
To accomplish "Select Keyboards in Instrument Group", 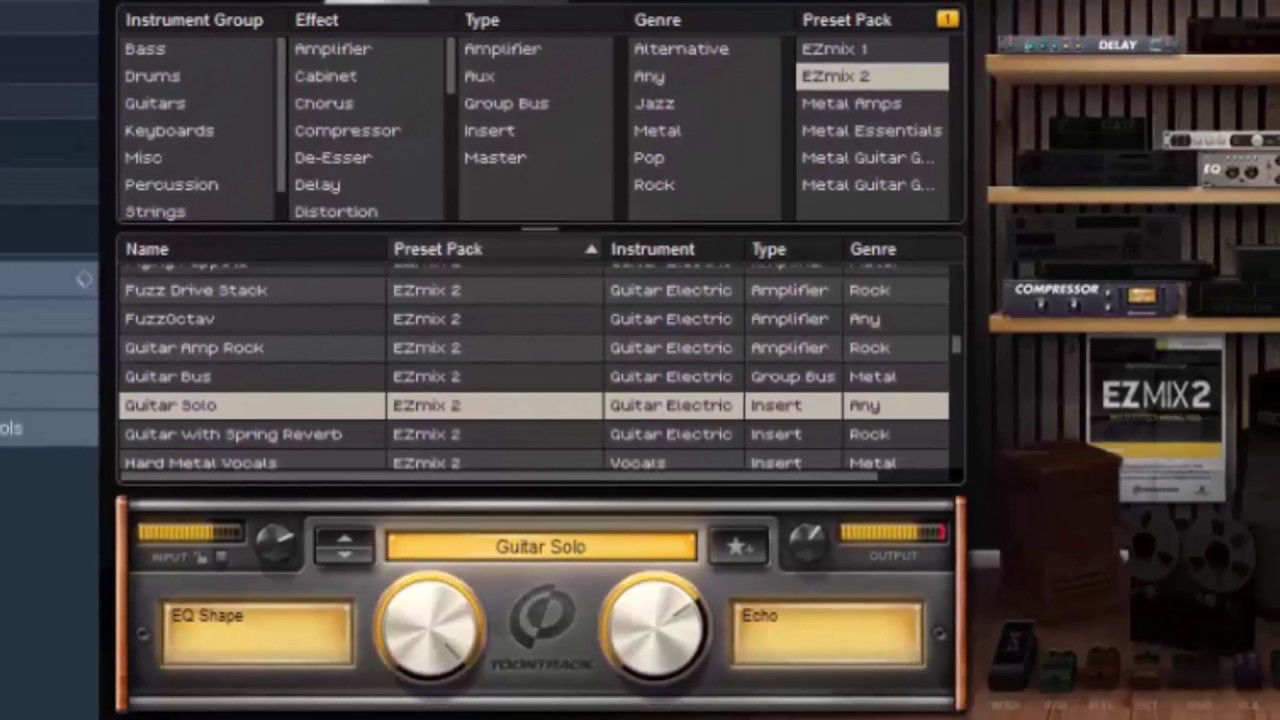I will pyautogui.click(x=169, y=130).
